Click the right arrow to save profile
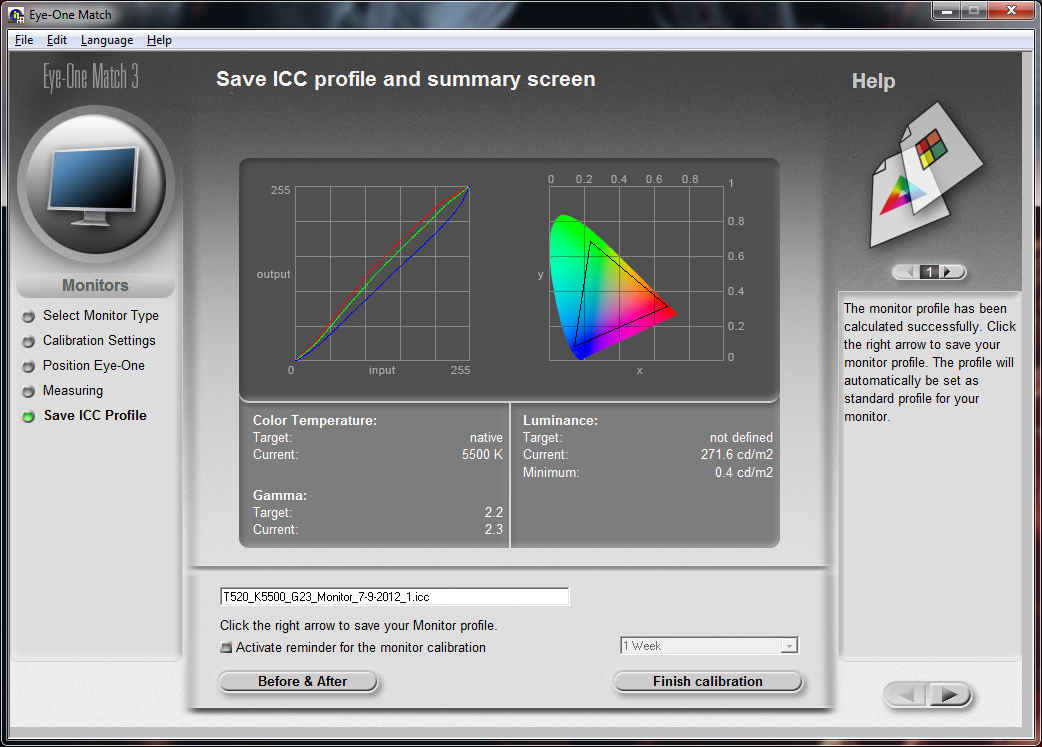1042x747 pixels. coord(949,695)
